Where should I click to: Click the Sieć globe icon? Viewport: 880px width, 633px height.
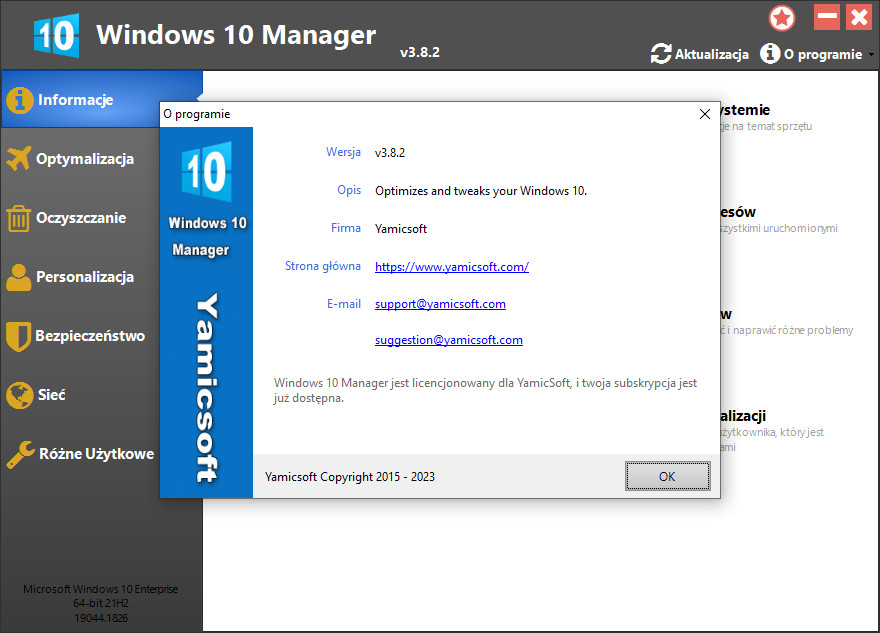pos(20,395)
